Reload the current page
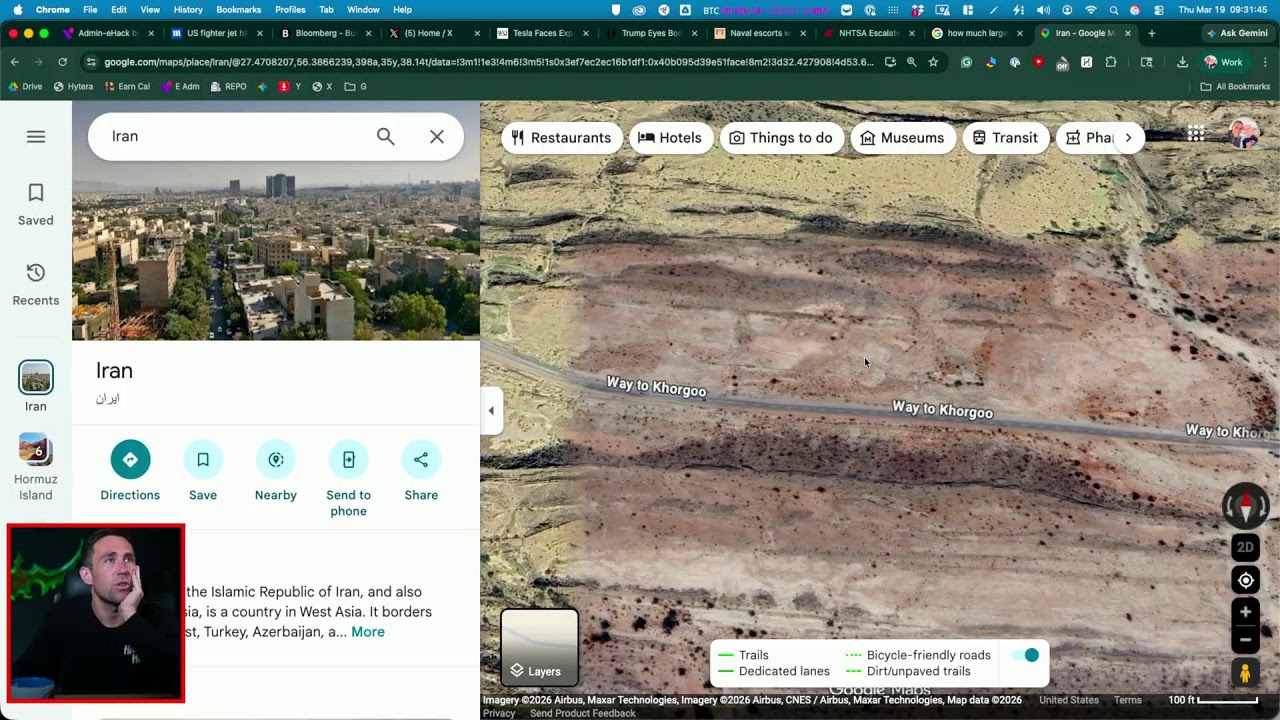The width and height of the screenshot is (1280, 720). pyautogui.click(x=62, y=62)
